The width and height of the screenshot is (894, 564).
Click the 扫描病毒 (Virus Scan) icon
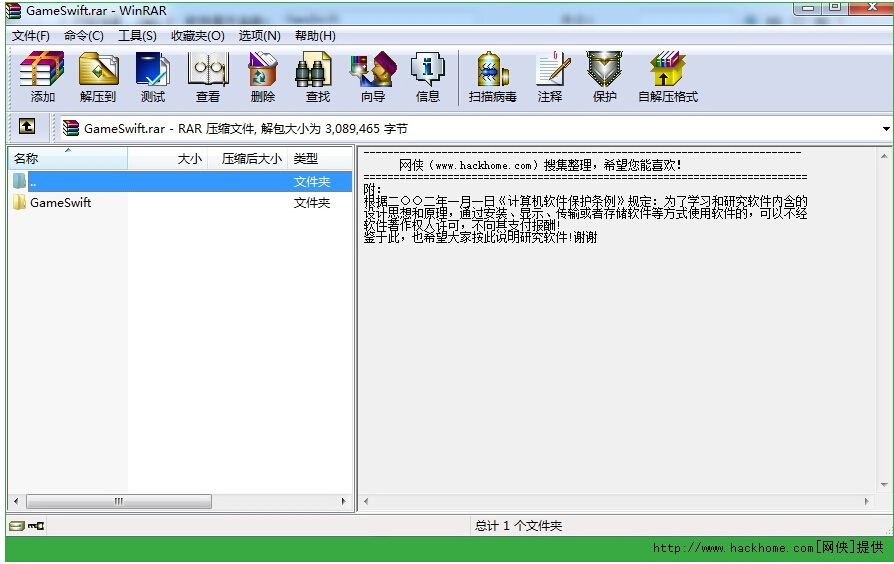coord(493,70)
